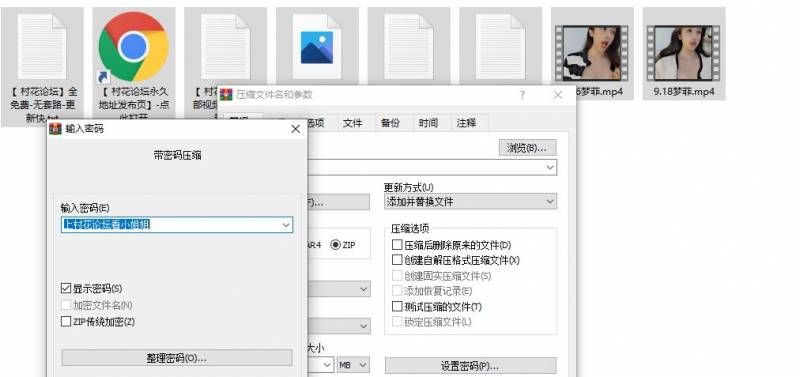
Task: Check 压缩后删除原来的文件 option
Action: pos(397,245)
